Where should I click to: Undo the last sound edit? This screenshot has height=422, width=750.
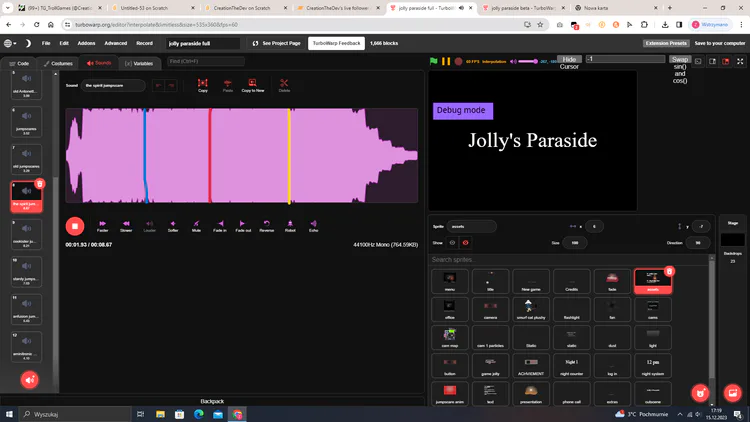[158, 86]
